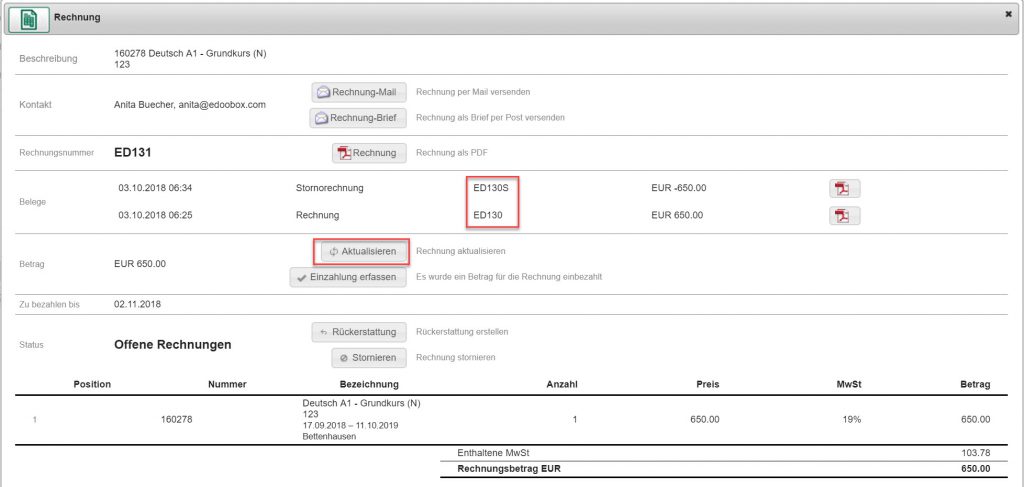This screenshot has width=1024, height=487.
Task: Create a refund with Rückerstattung
Action: [x=358, y=331]
